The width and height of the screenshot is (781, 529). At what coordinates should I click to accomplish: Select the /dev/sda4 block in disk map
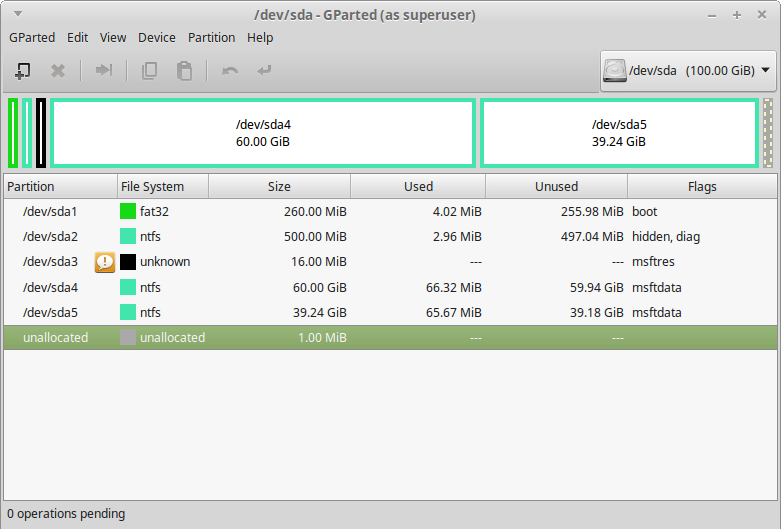pyautogui.click(x=263, y=133)
